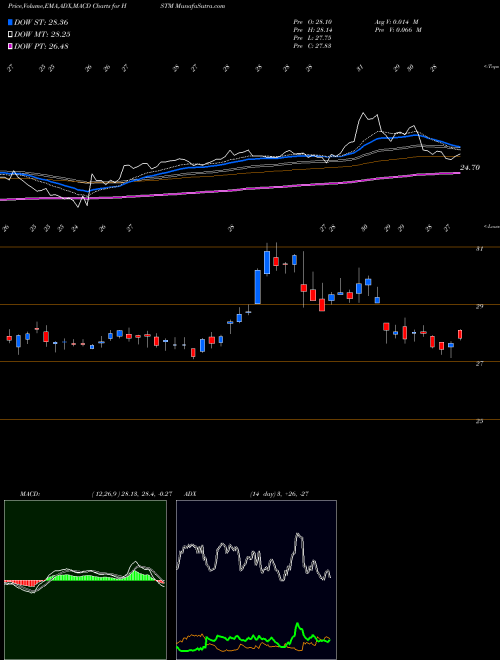This screenshot has height=660, width=500.
Task: Click the blue DOW ST legend swatch
Action: [x=11, y=22]
